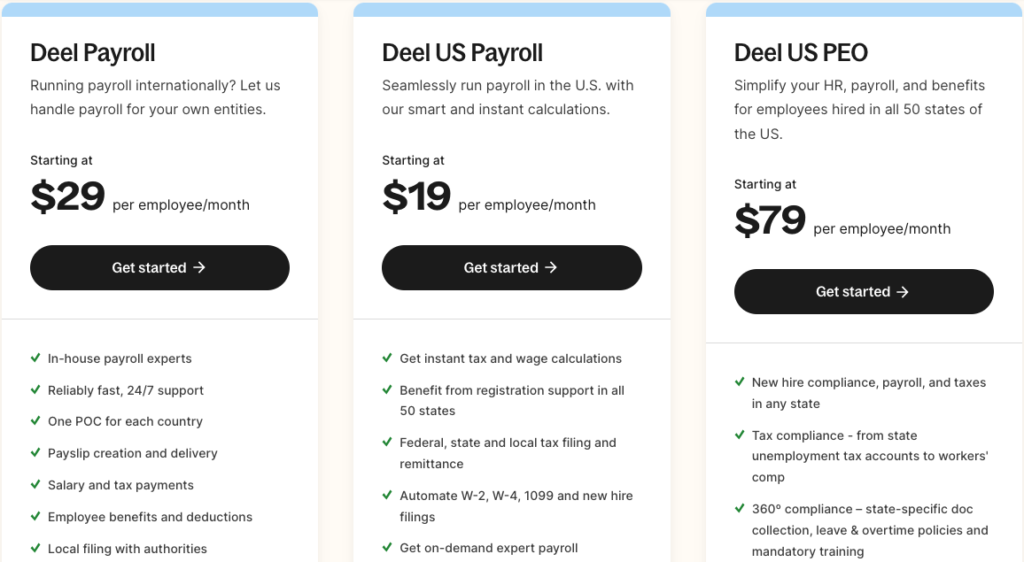
Task: Click checkmark beside One POC for each country
Action: click(x=35, y=421)
